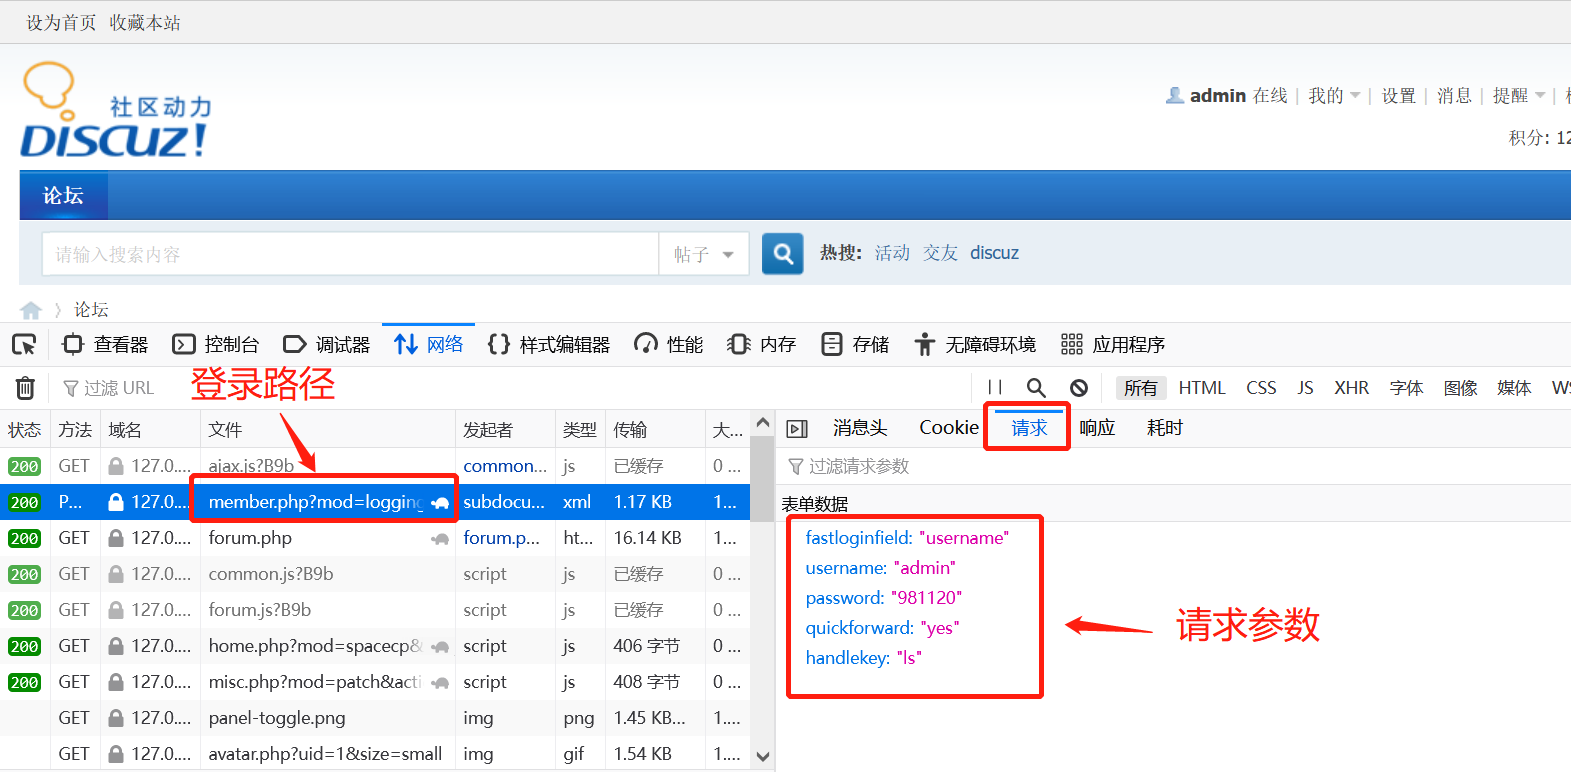Click the request blocking icon
1571x772 pixels.
pos(1079,387)
